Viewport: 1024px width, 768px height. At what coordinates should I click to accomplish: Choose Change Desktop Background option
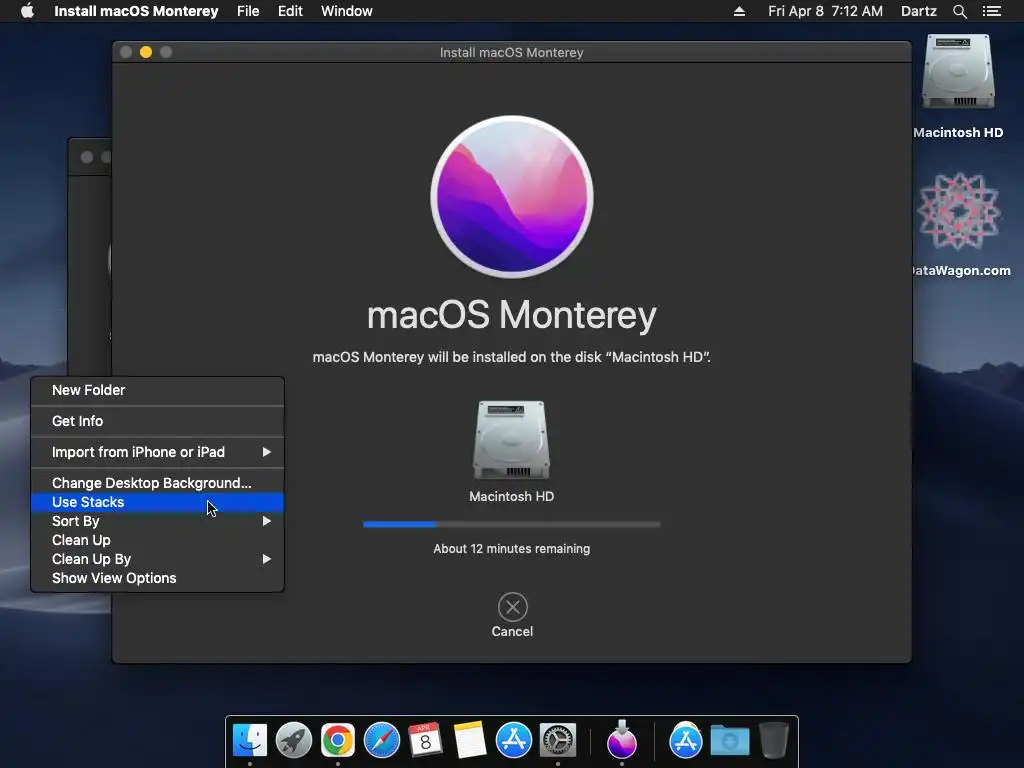click(x=157, y=483)
